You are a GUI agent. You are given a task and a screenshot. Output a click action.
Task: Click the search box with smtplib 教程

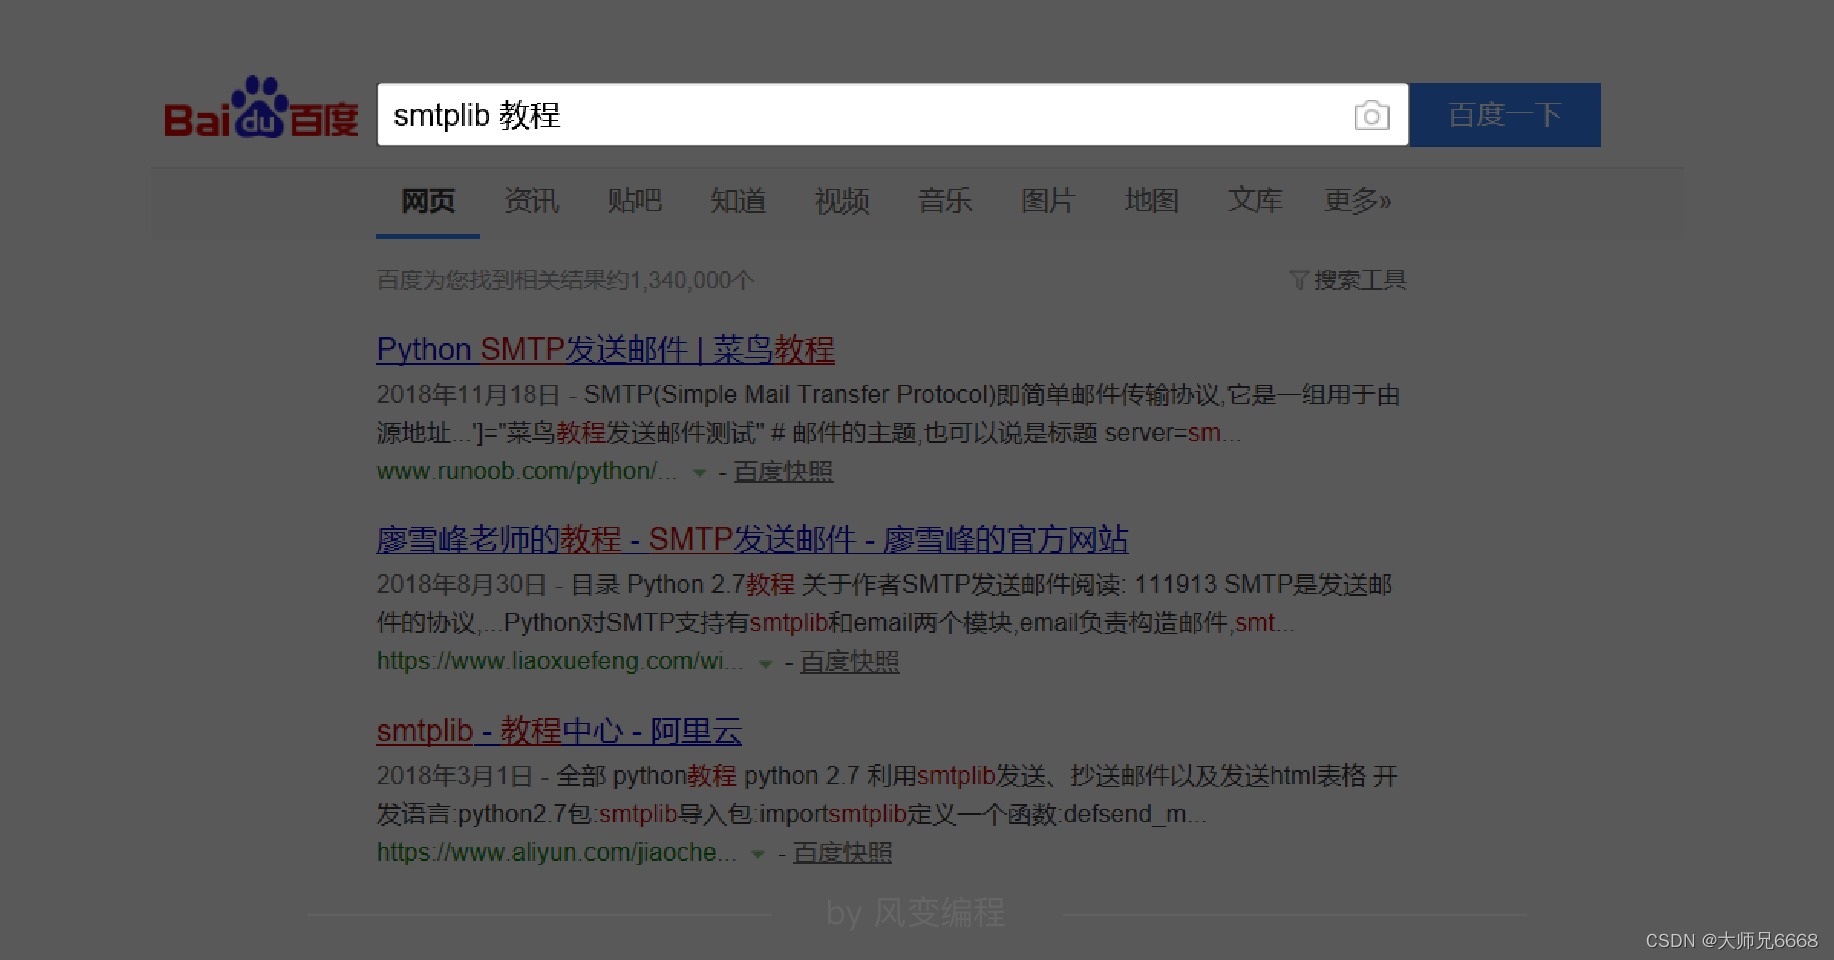pyautogui.click(x=892, y=115)
